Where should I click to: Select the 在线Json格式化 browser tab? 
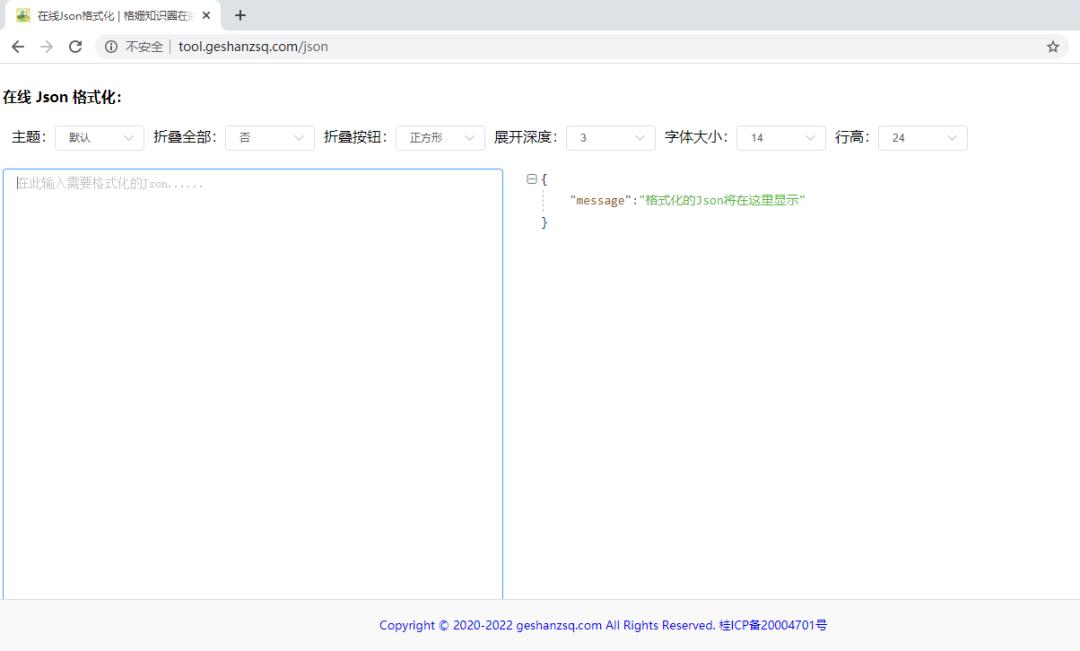(x=110, y=15)
